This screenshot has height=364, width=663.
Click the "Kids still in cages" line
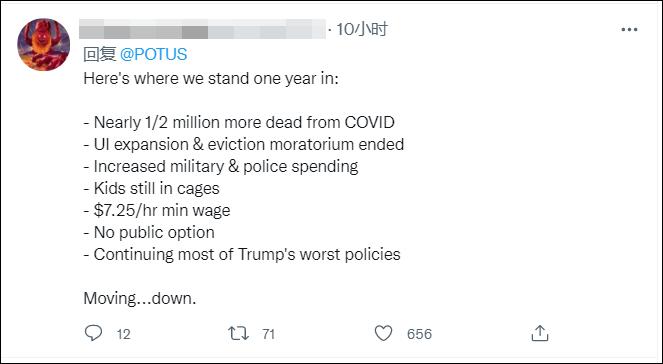(152, 189)
